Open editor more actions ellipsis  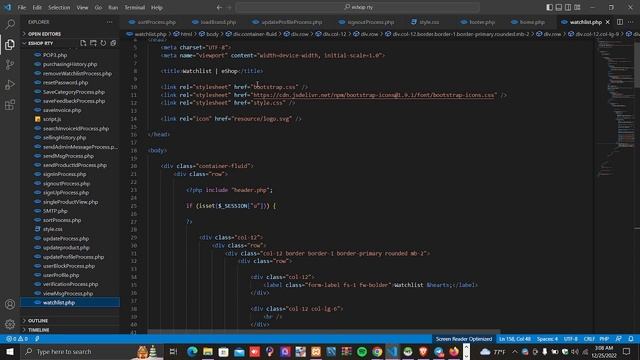click(631, 22)
